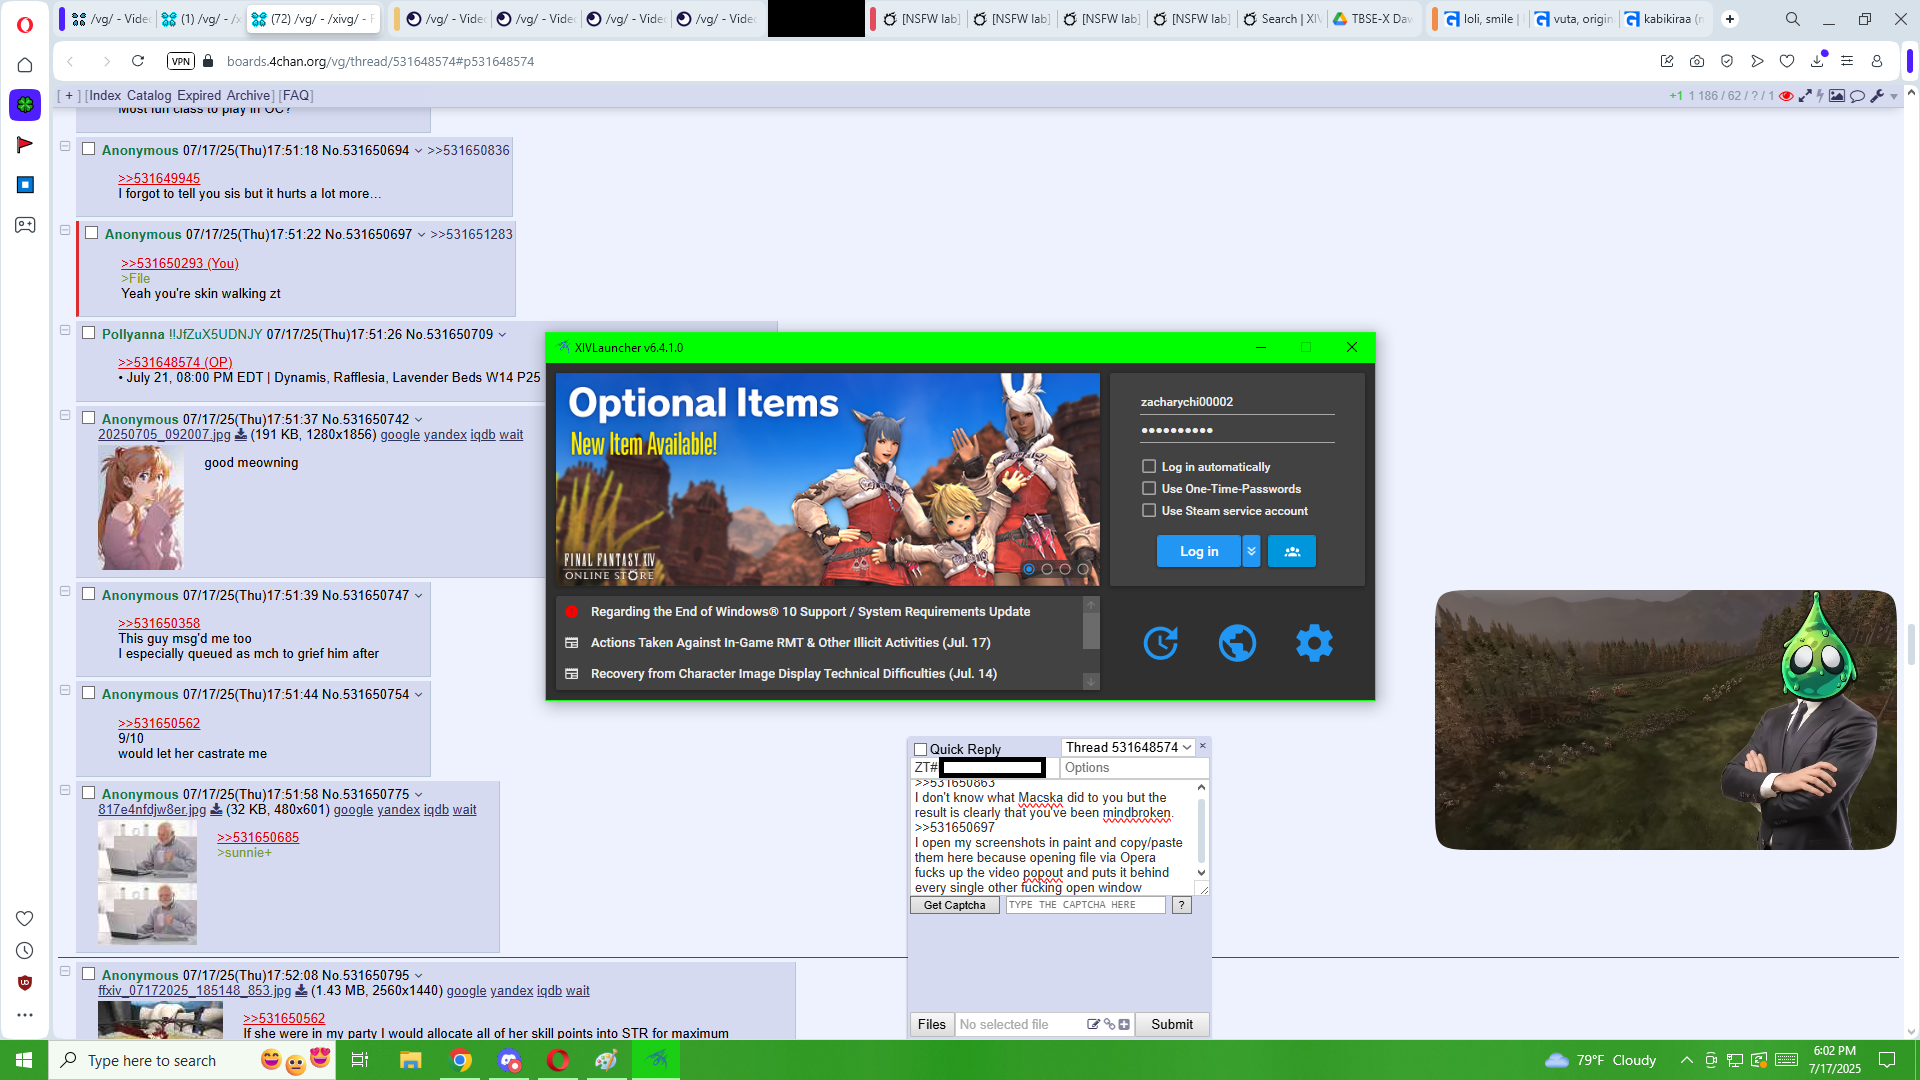Check the box for post No.531650742

pyautogui.click(x=88, y=418)
